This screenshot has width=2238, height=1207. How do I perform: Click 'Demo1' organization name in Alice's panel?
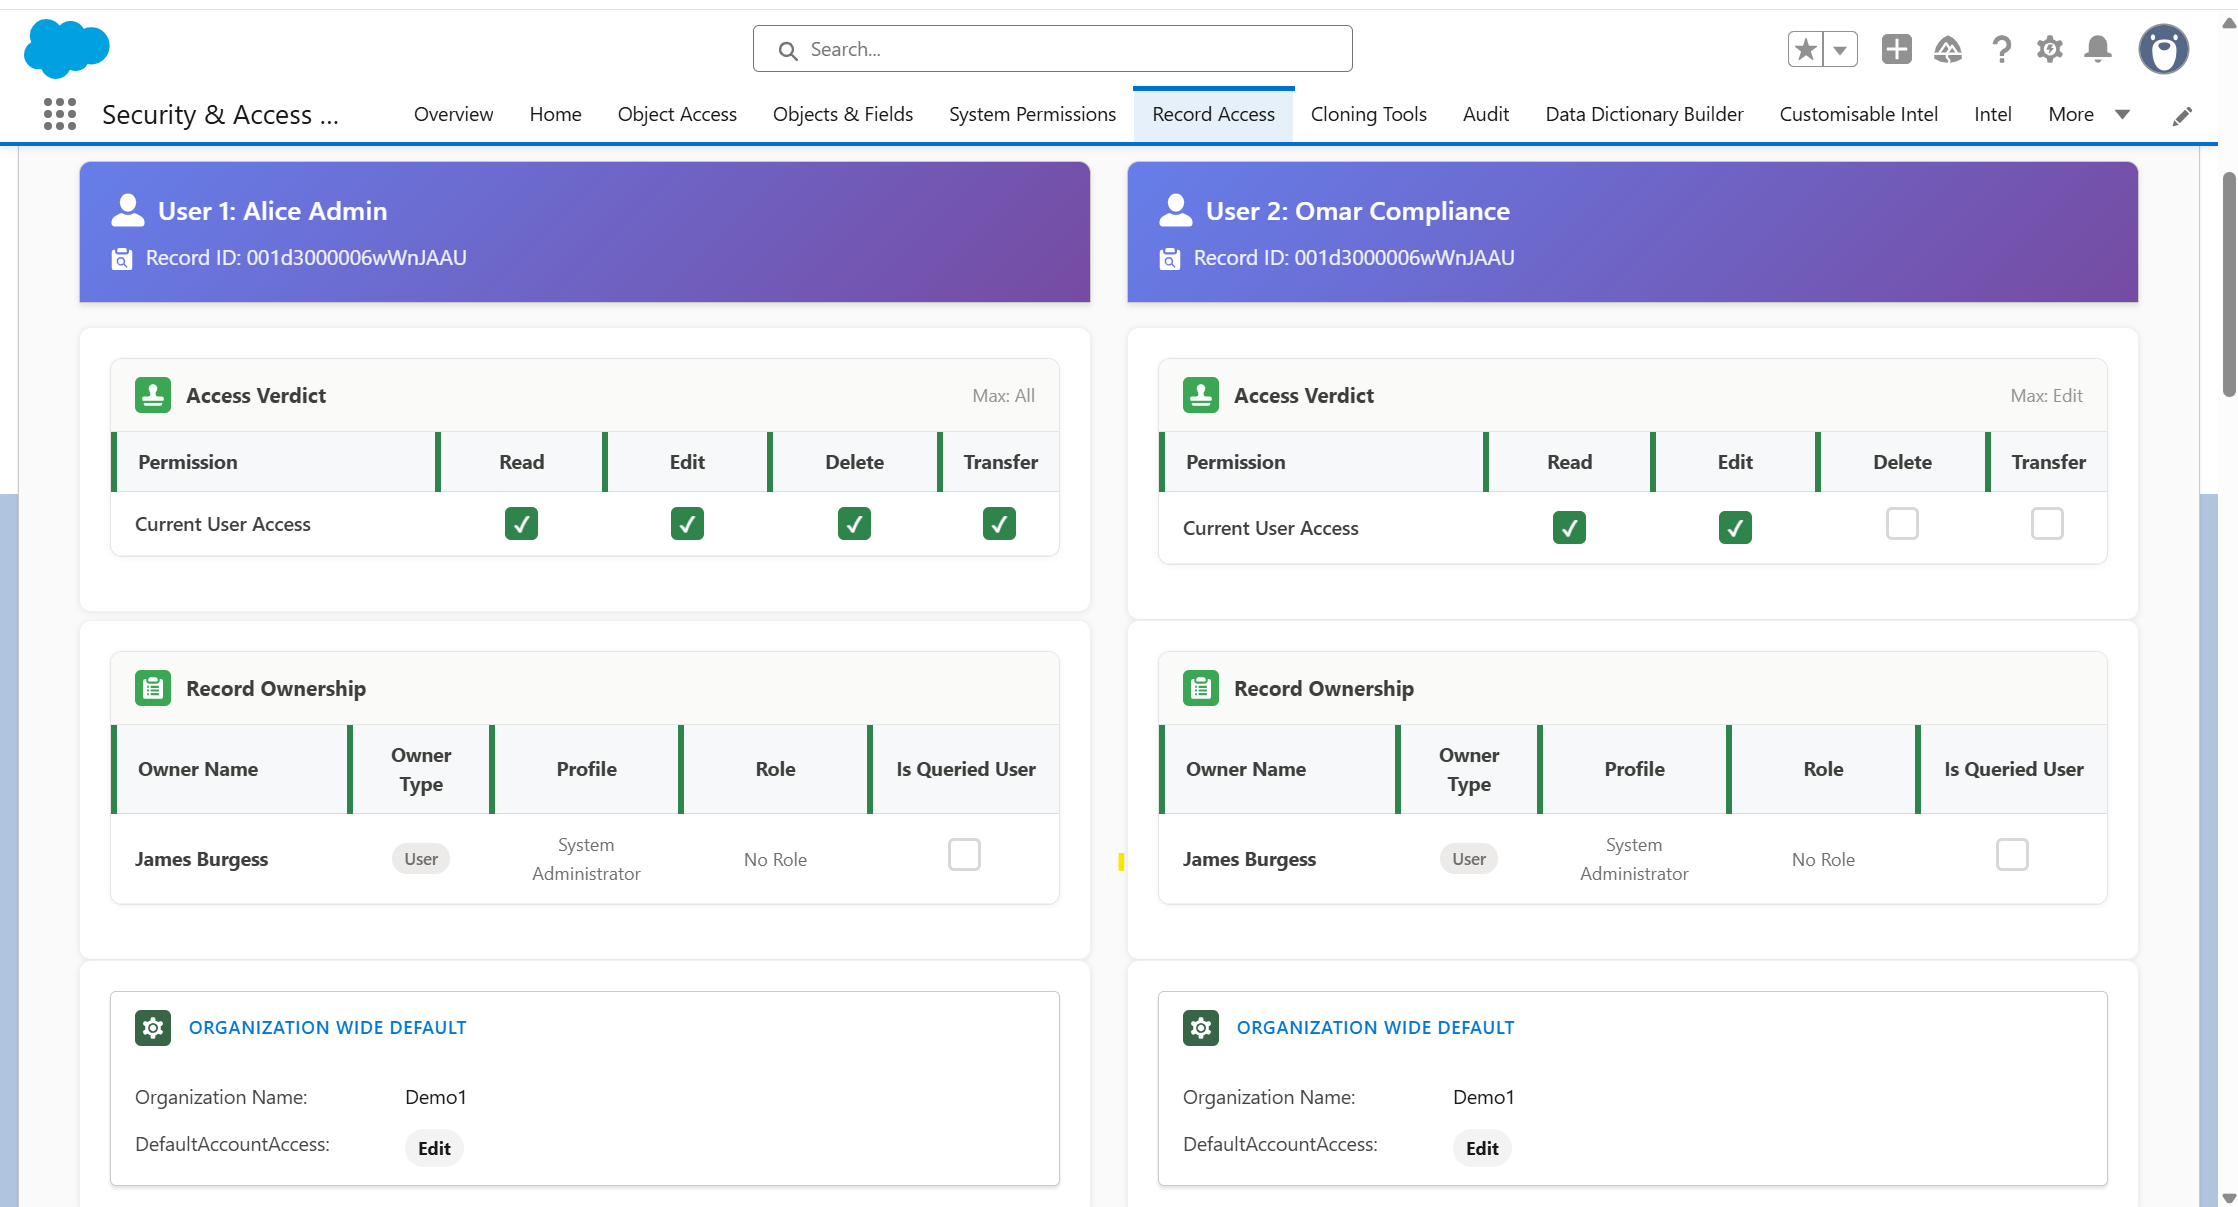[x=435, y=1097]
